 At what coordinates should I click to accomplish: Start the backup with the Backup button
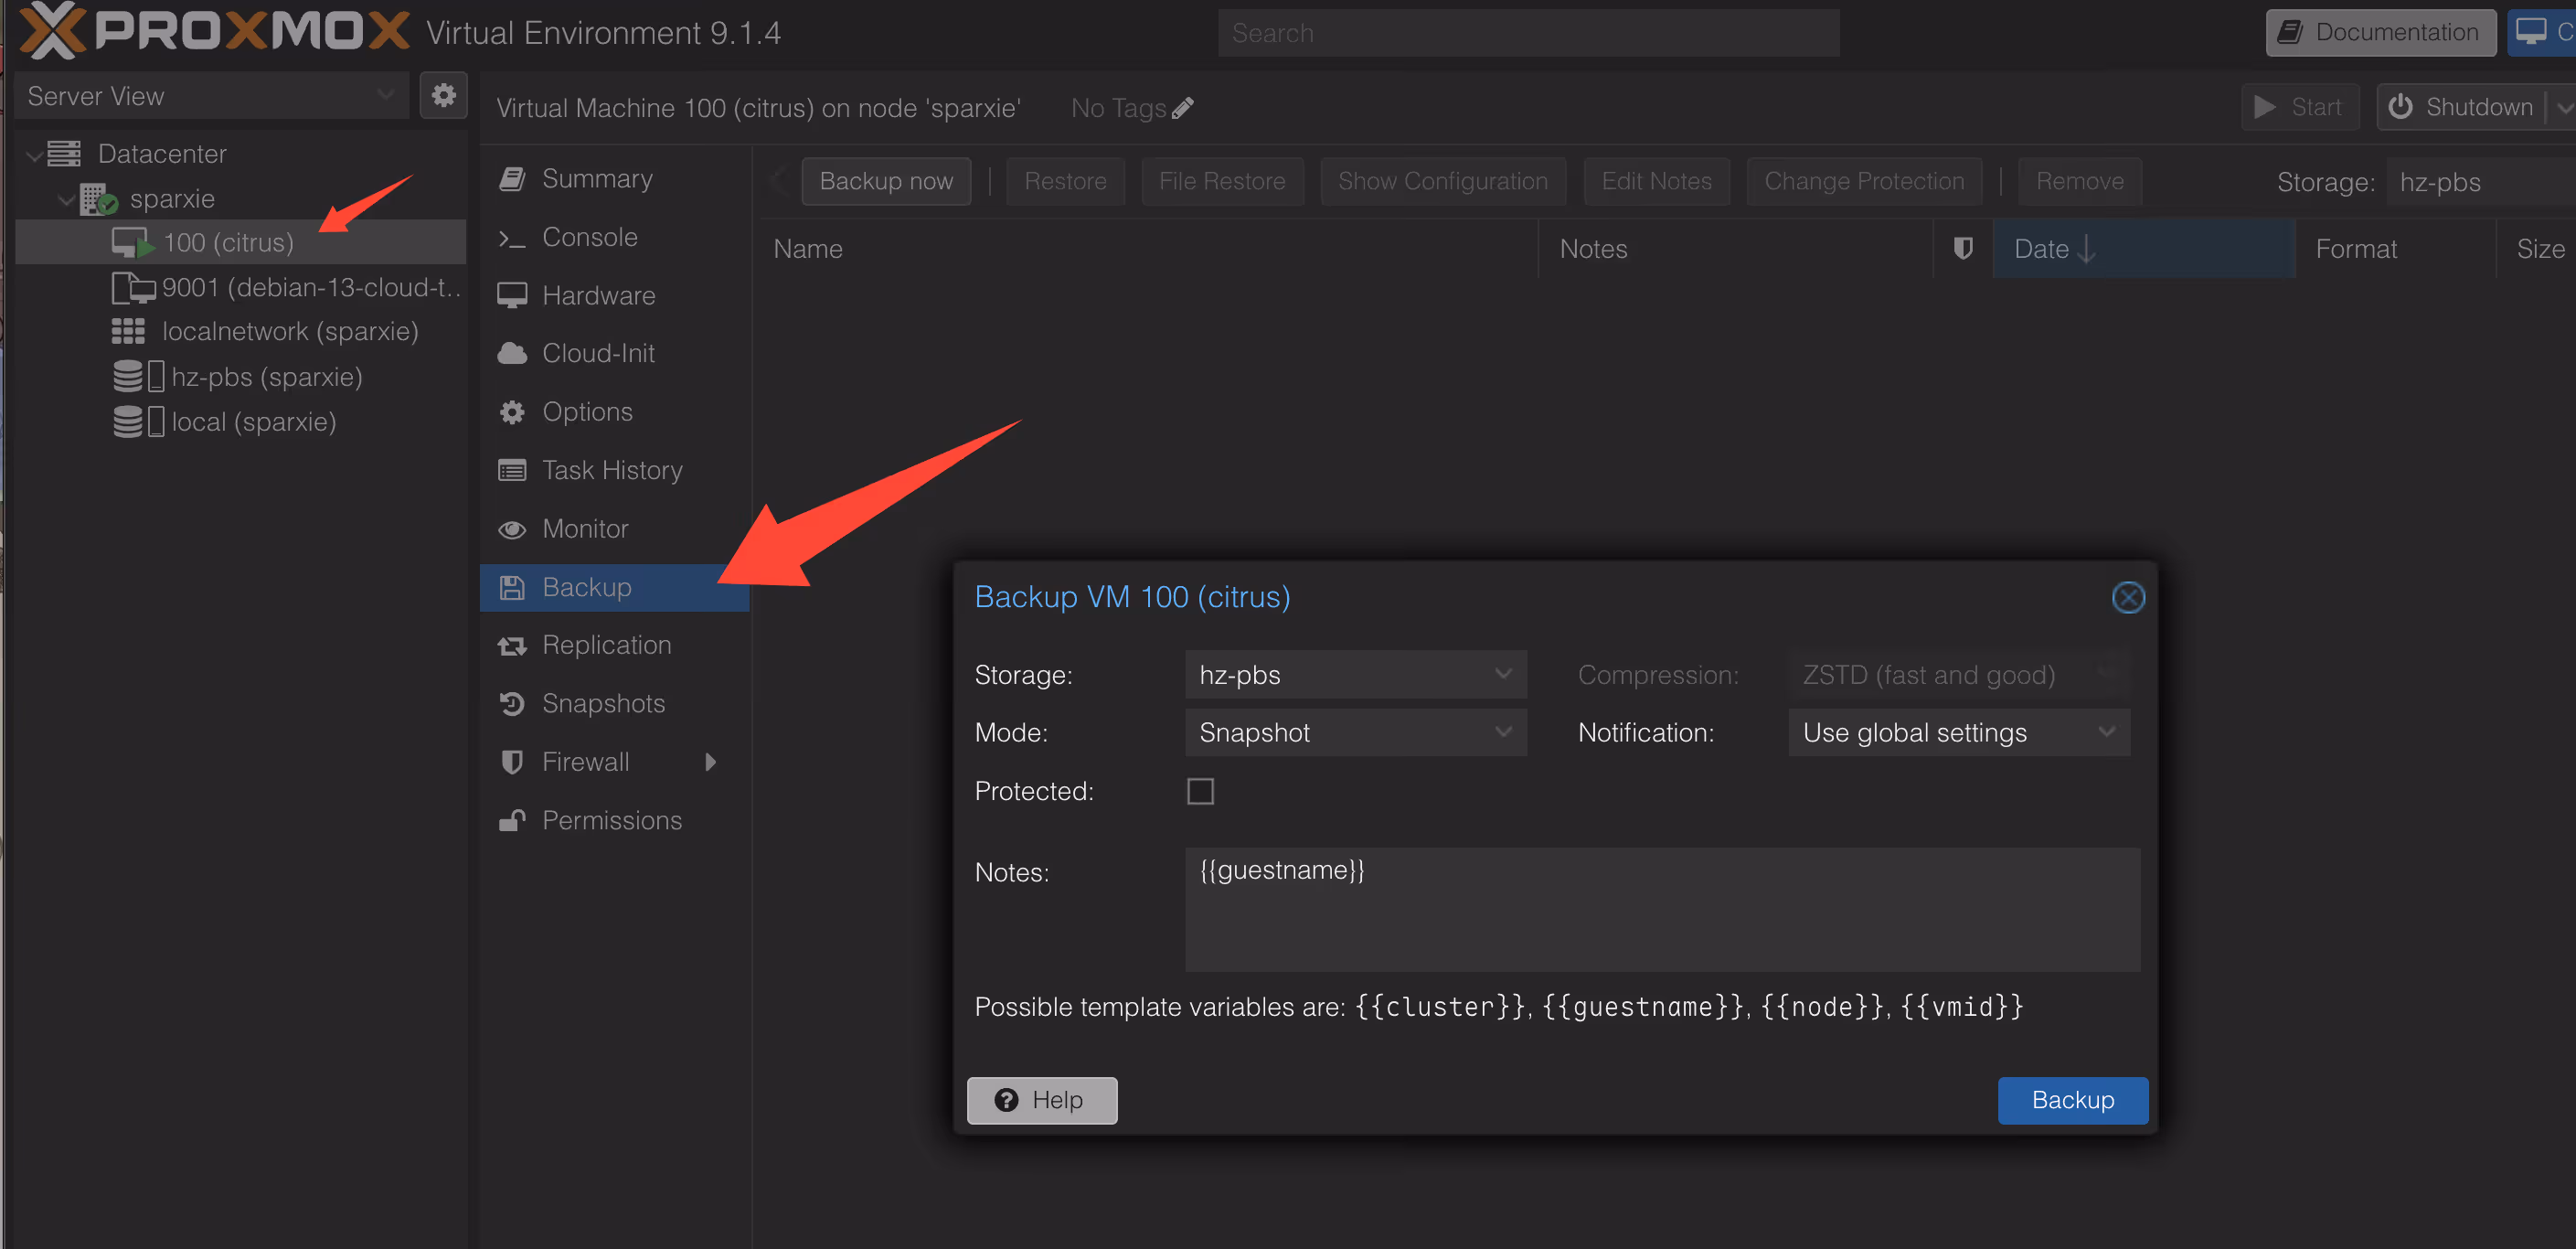tap(2072, 1100)
